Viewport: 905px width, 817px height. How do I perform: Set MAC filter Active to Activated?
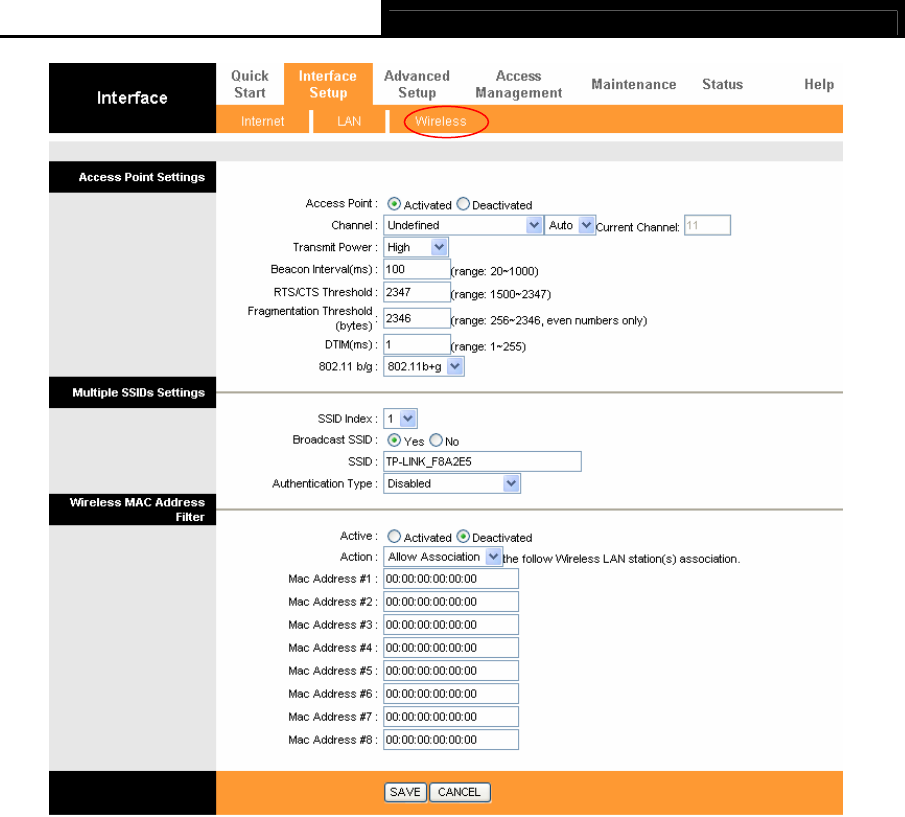pyautogui.click(x=394, y=536)
